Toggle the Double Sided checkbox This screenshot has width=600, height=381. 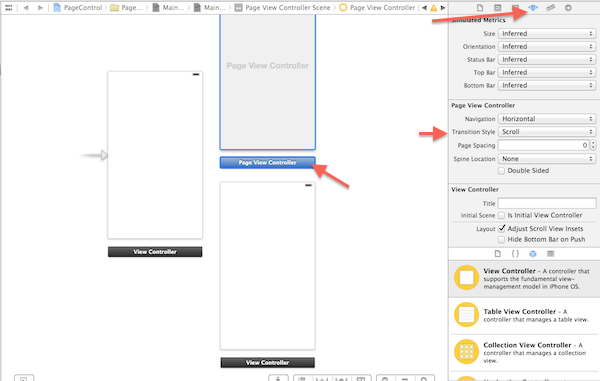coord(501,171)
